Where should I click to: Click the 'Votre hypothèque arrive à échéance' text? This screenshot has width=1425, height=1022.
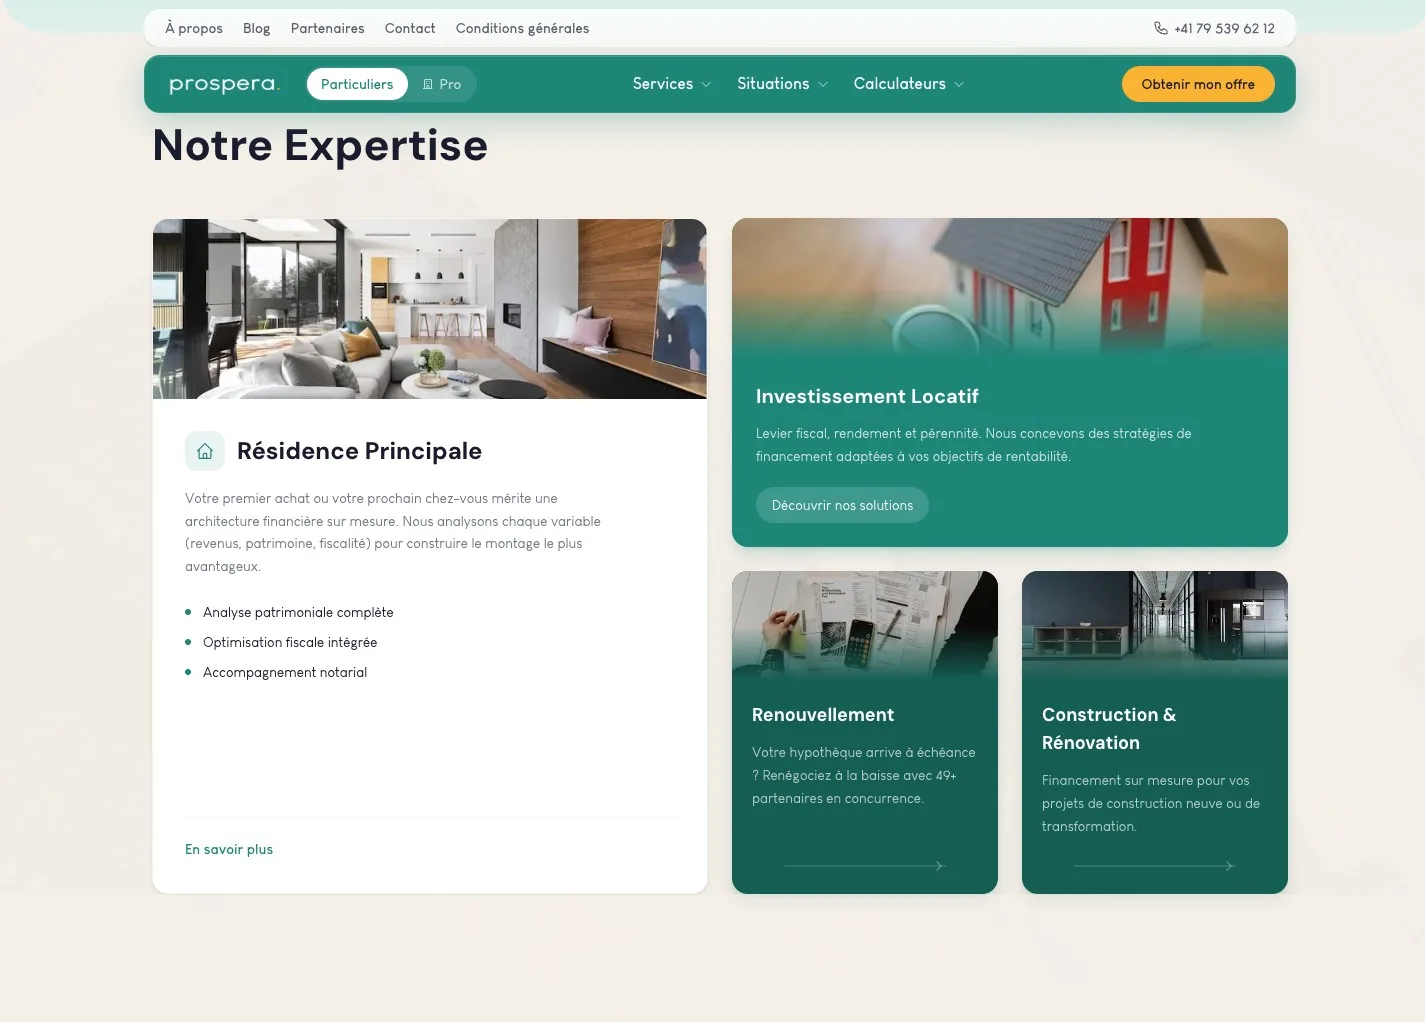[x=864, y=775]
